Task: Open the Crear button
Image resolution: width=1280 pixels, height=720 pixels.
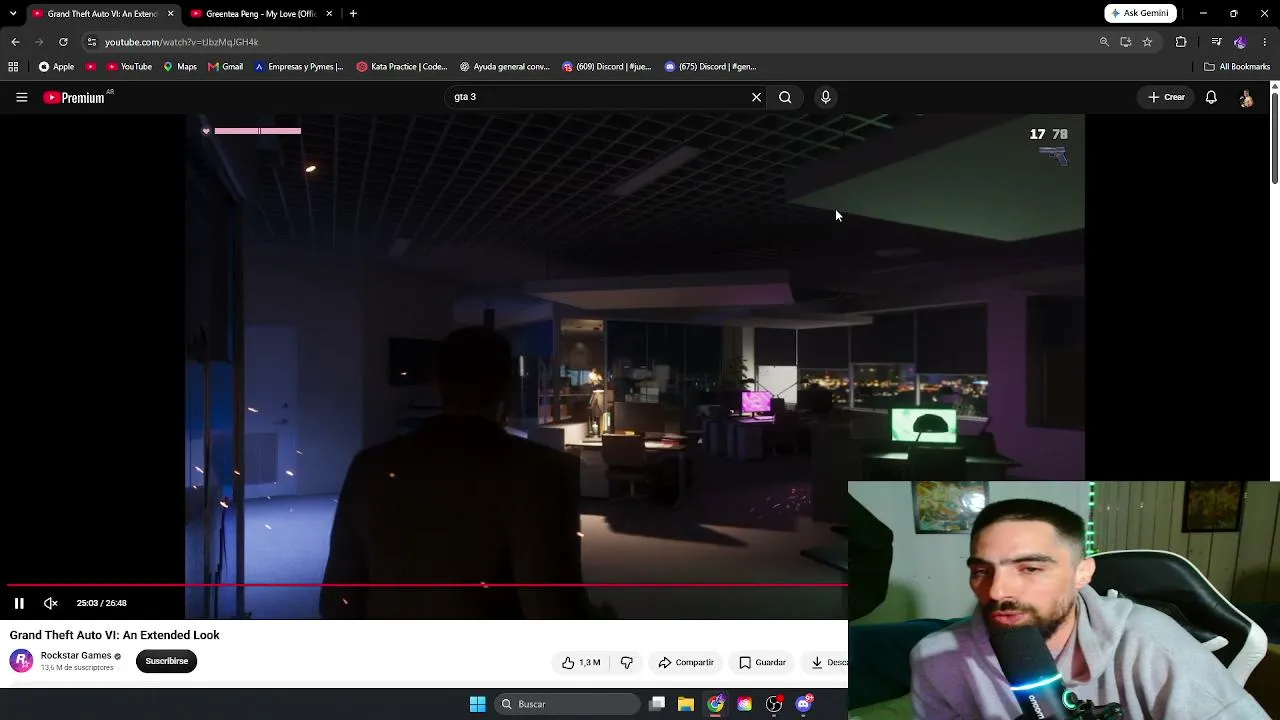Action: point(1166,97)
